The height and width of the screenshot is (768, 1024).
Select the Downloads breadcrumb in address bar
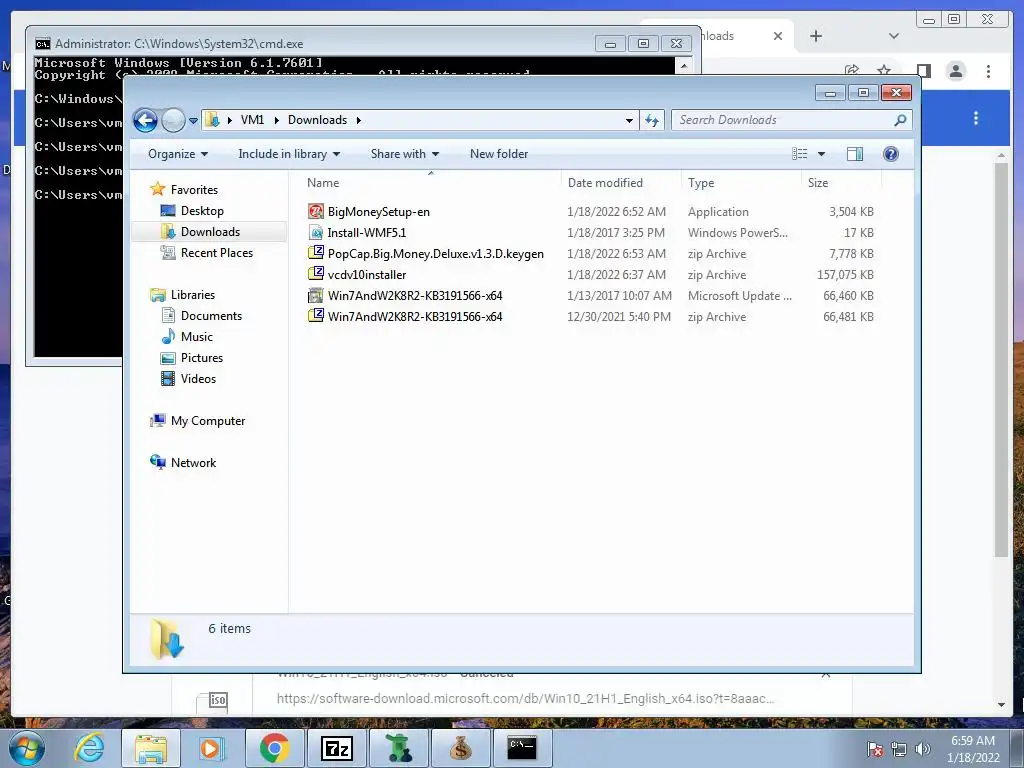(x=317, y=120)
